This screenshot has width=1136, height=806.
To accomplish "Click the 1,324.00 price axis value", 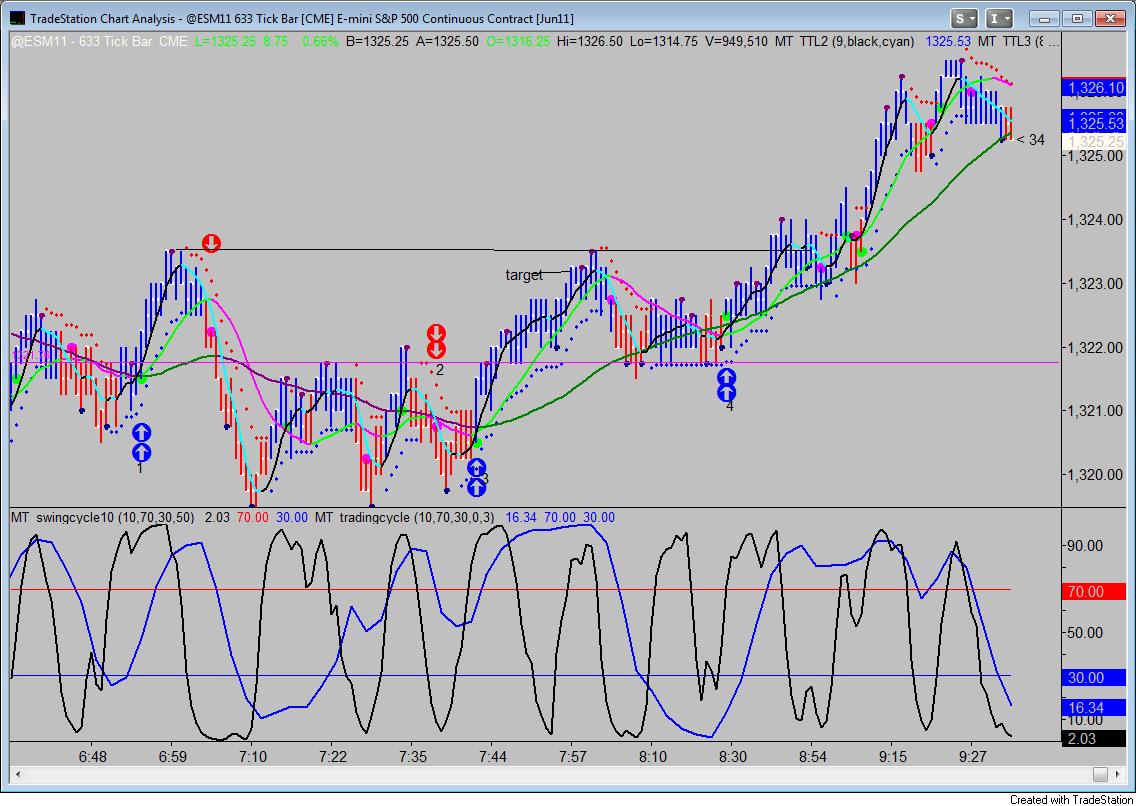I will click(1095, 220).
